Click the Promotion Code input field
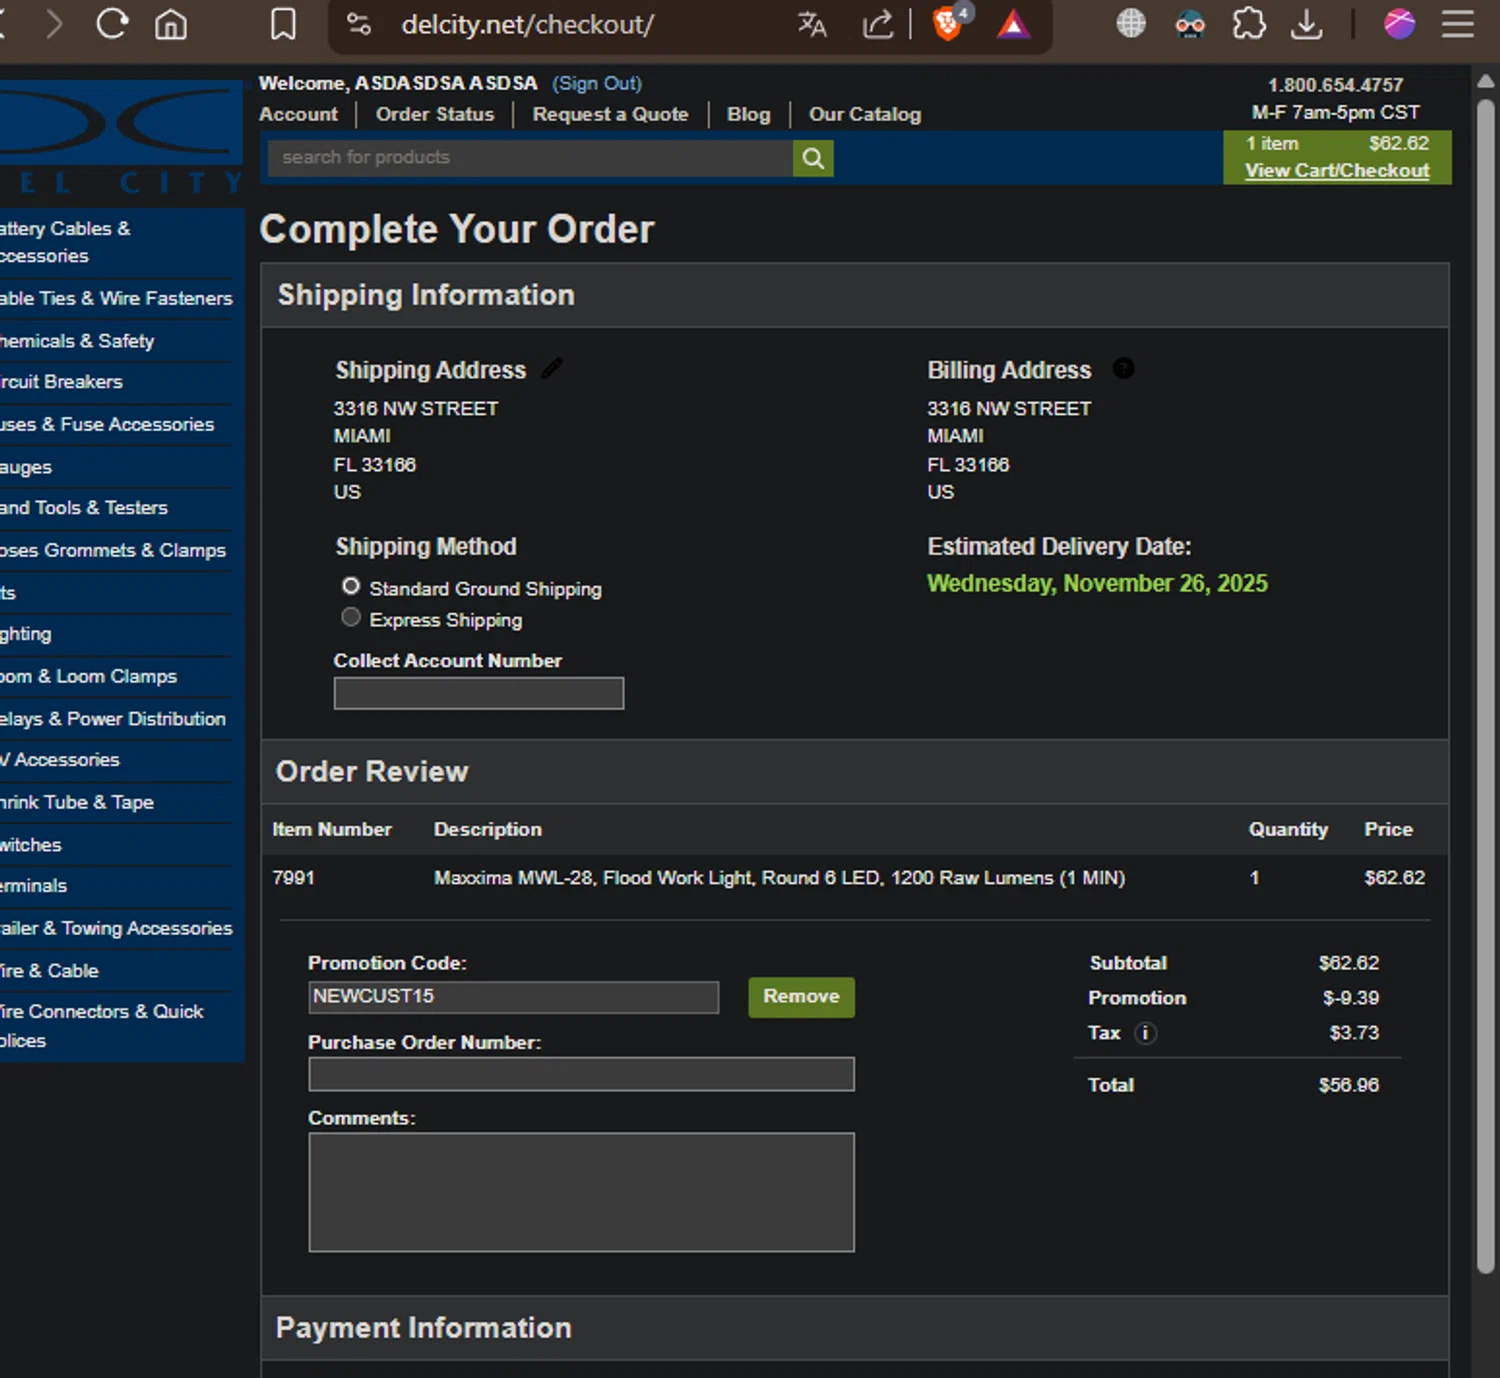Viewport: 1500px width, 1378px height. click(x=514, y=997)
